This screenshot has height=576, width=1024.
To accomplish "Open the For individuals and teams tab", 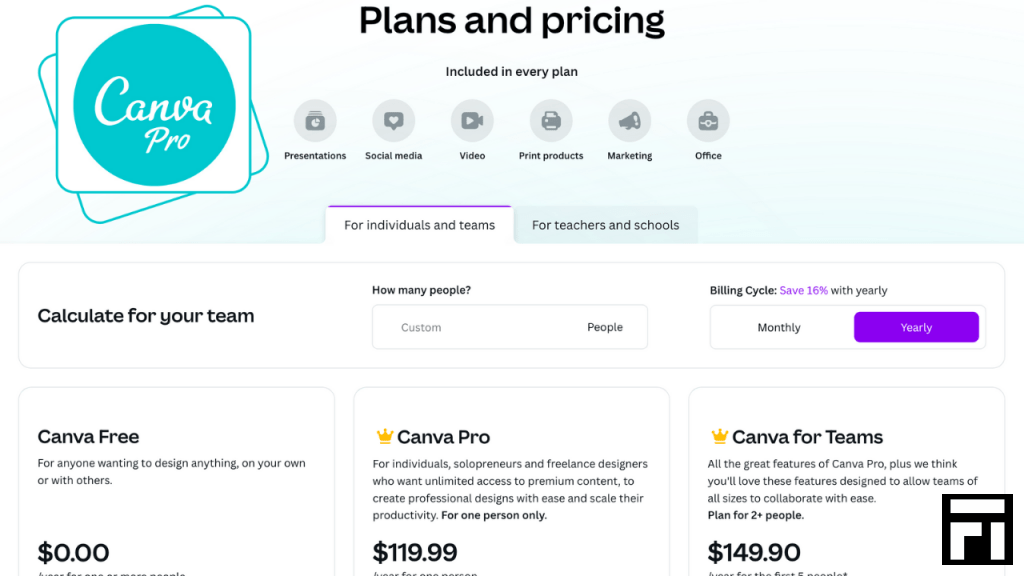I will coord(419,225).
